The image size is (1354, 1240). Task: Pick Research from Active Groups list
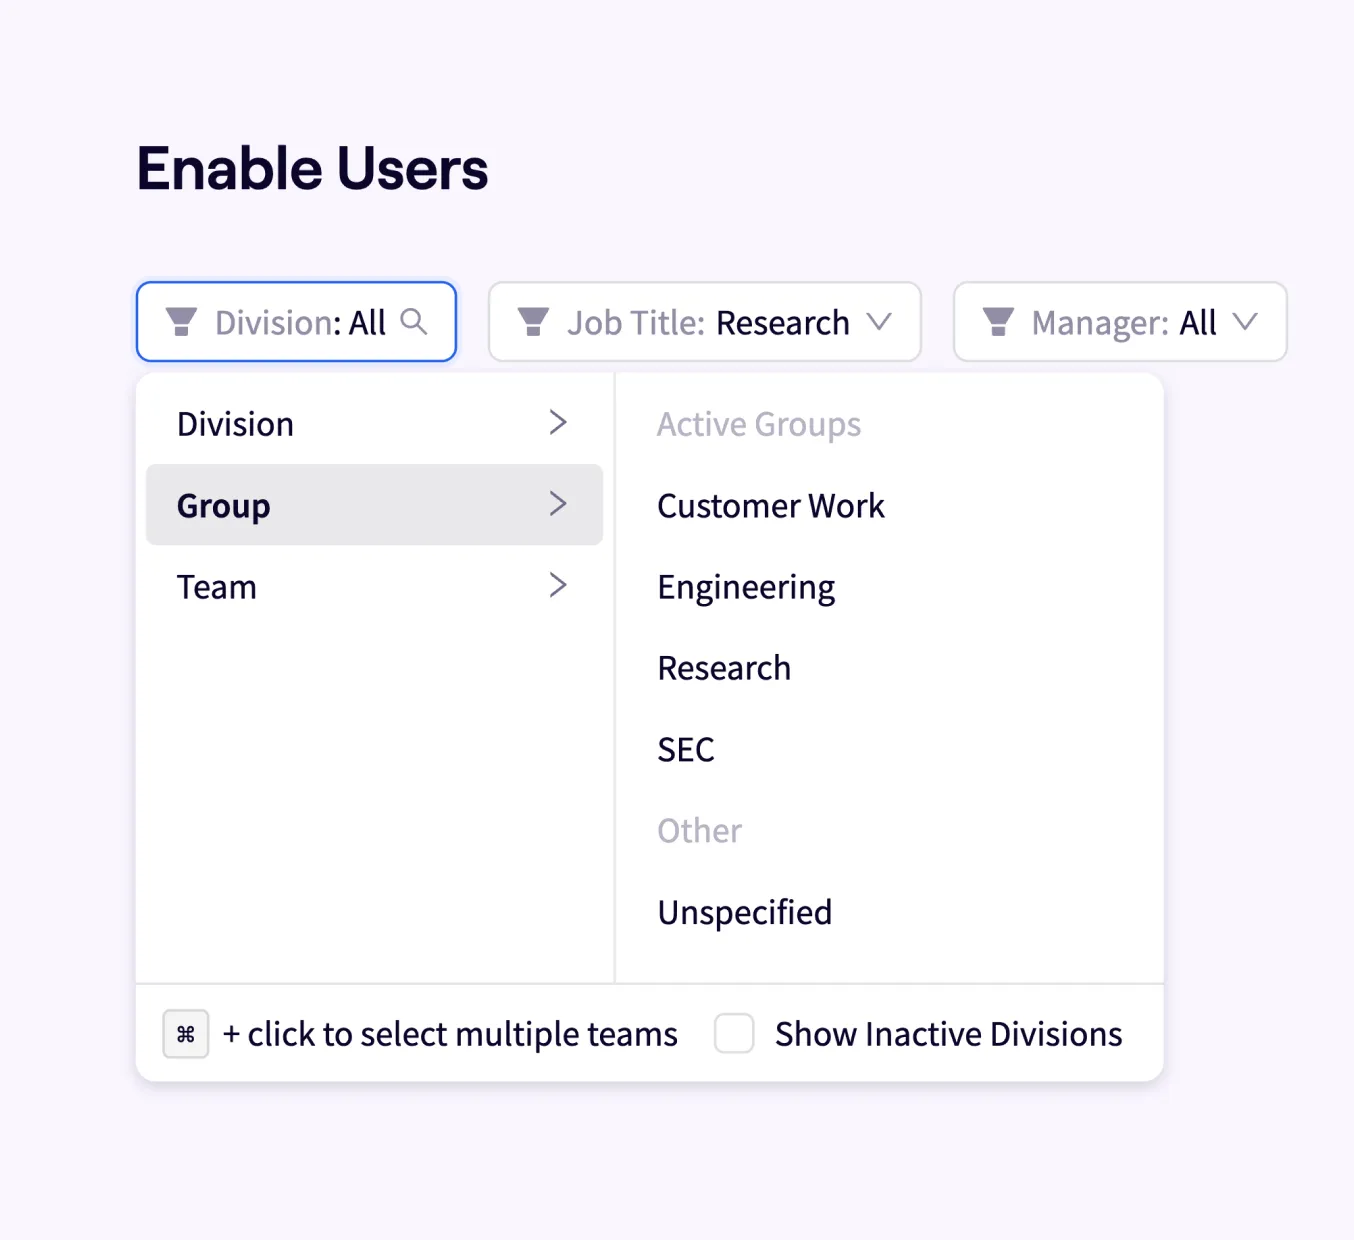click(724, 668)
